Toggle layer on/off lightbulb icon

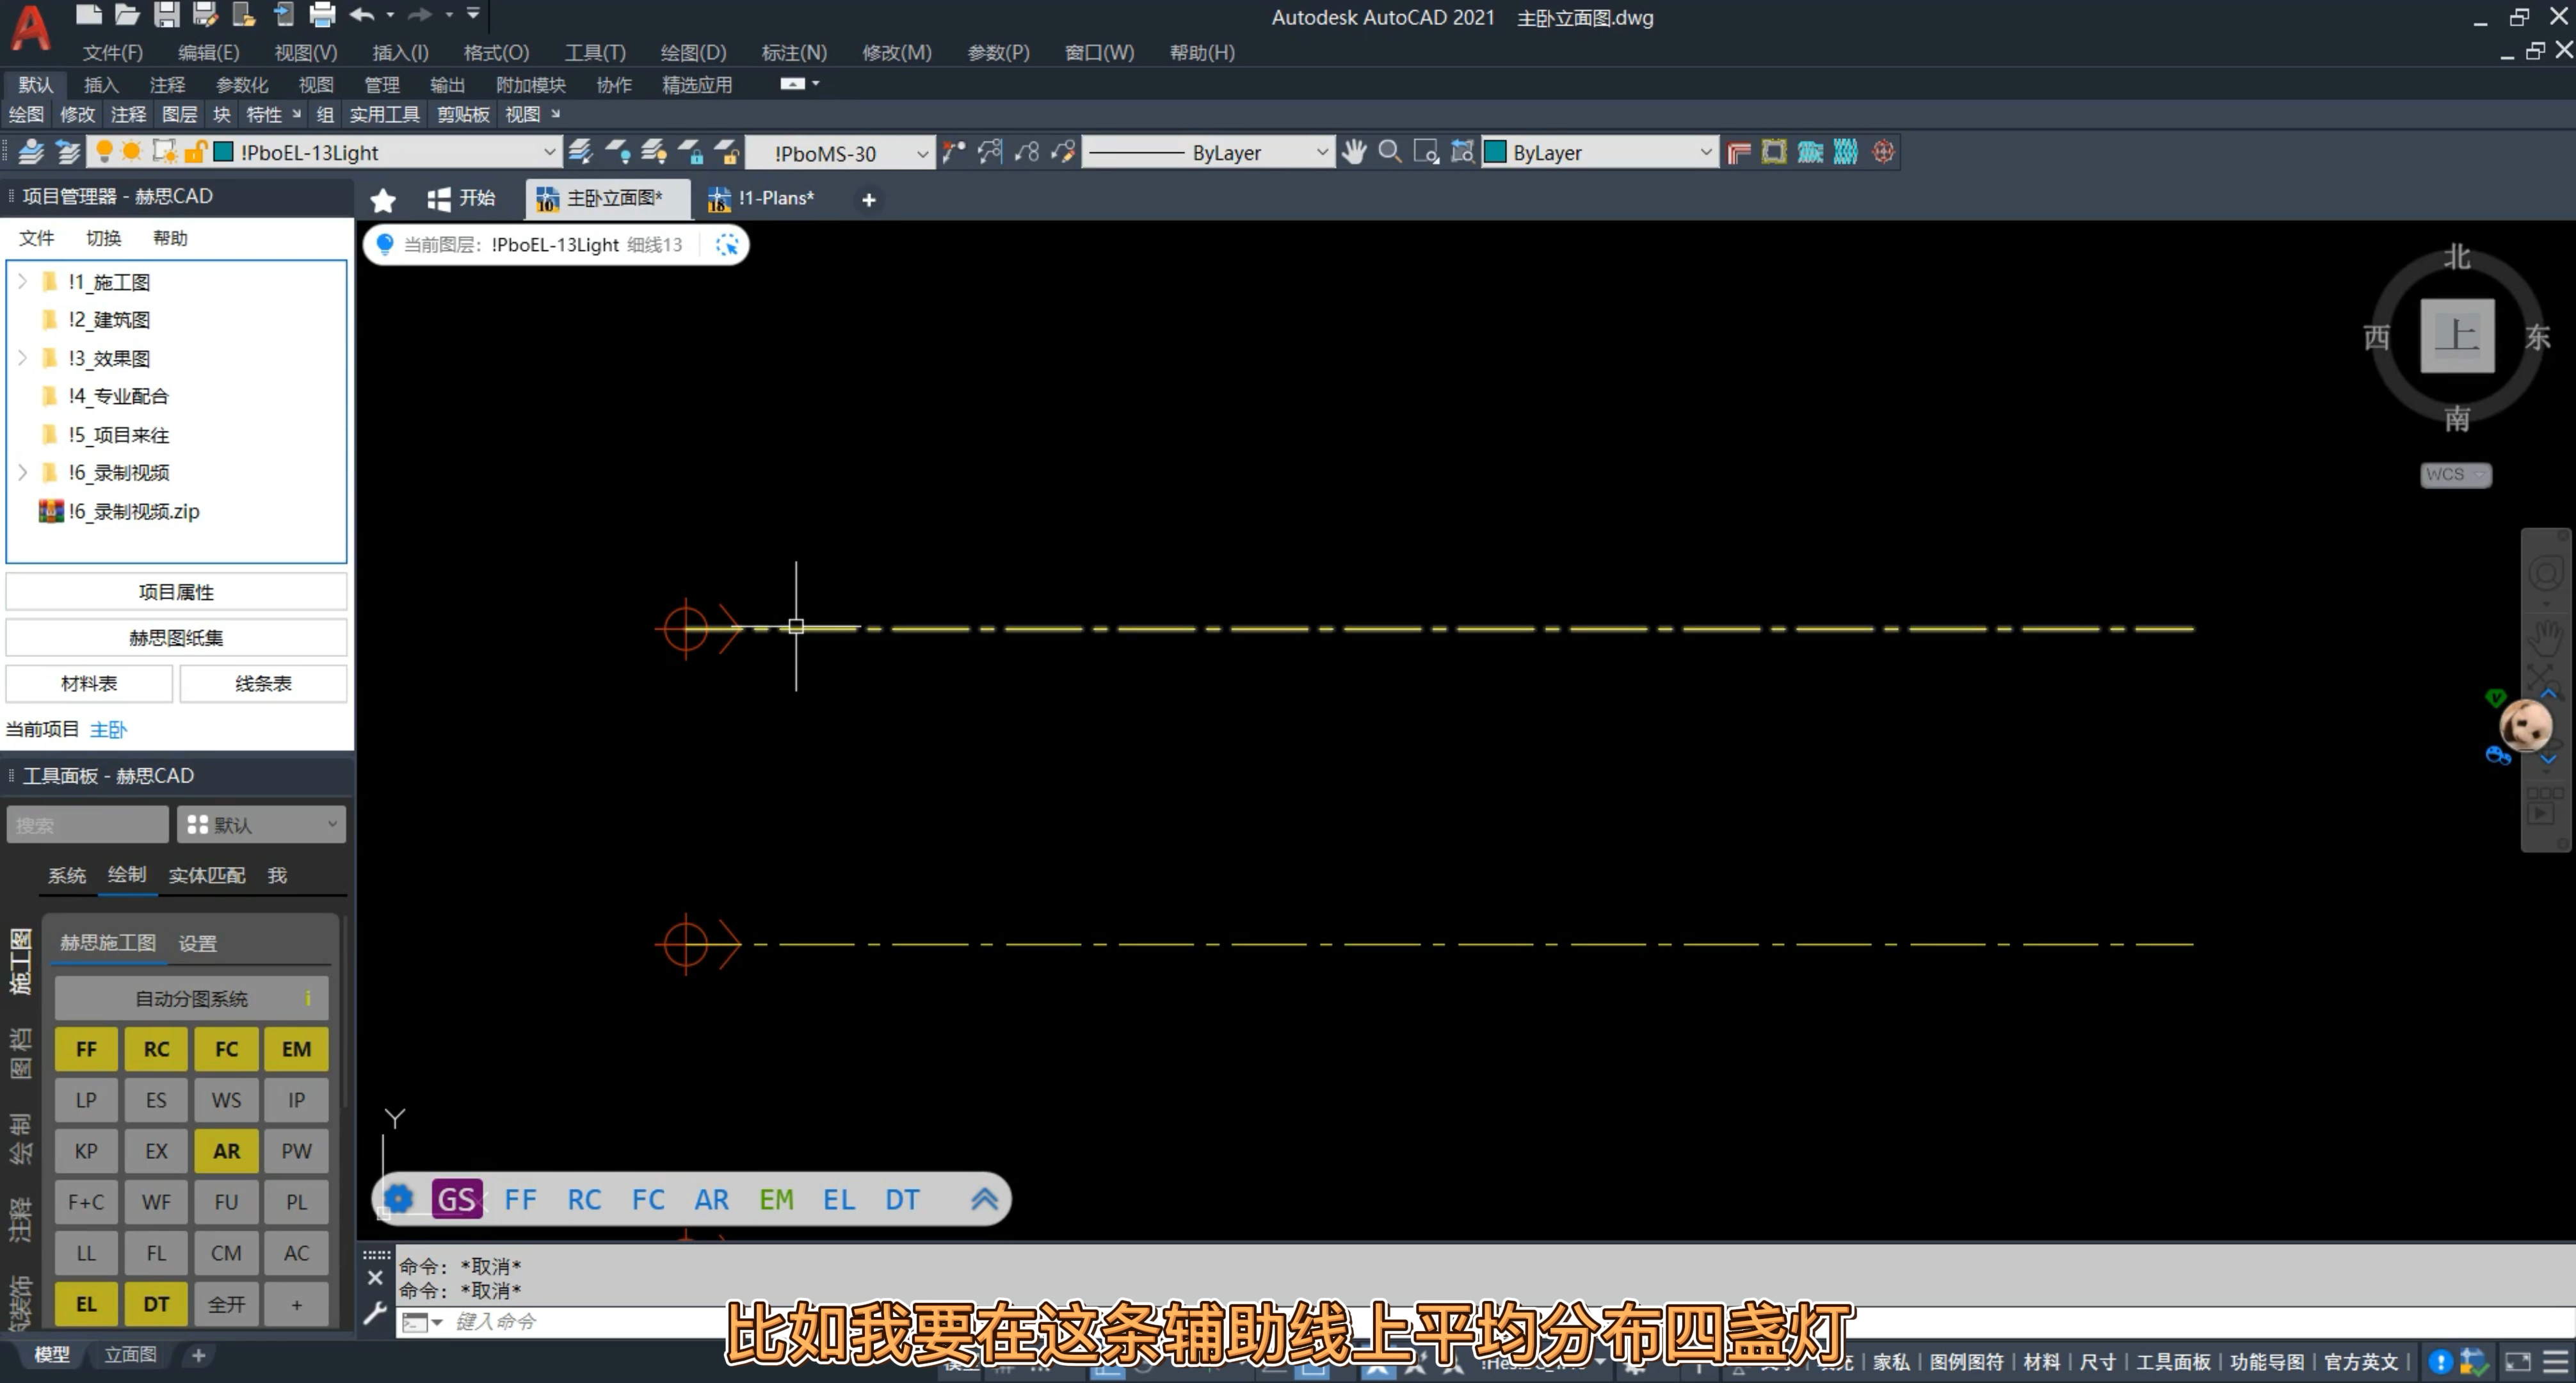(103, 152)
